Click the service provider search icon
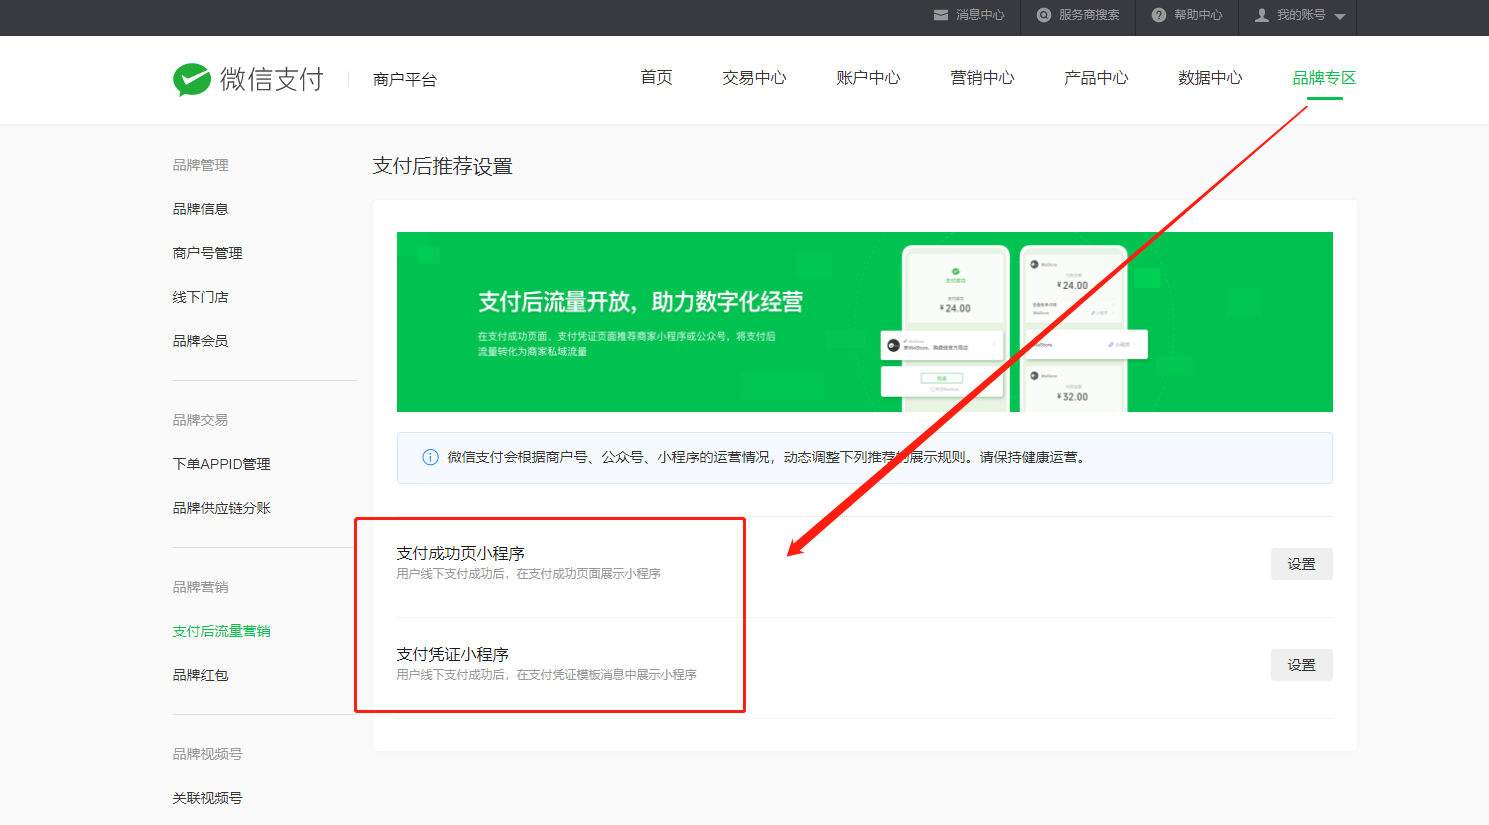This screenshot has width=1489, height=825. coord(1044,15)
